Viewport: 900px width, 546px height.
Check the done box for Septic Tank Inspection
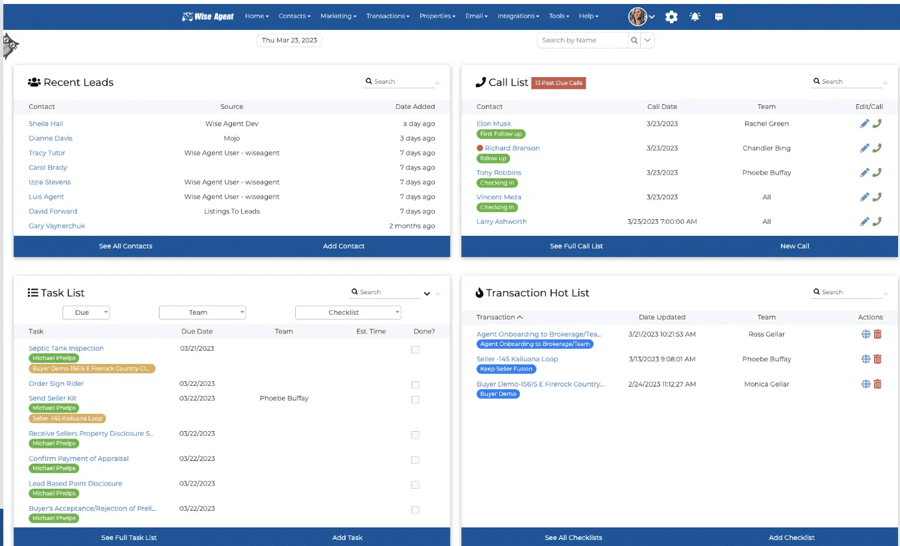[x=415, y=350]
